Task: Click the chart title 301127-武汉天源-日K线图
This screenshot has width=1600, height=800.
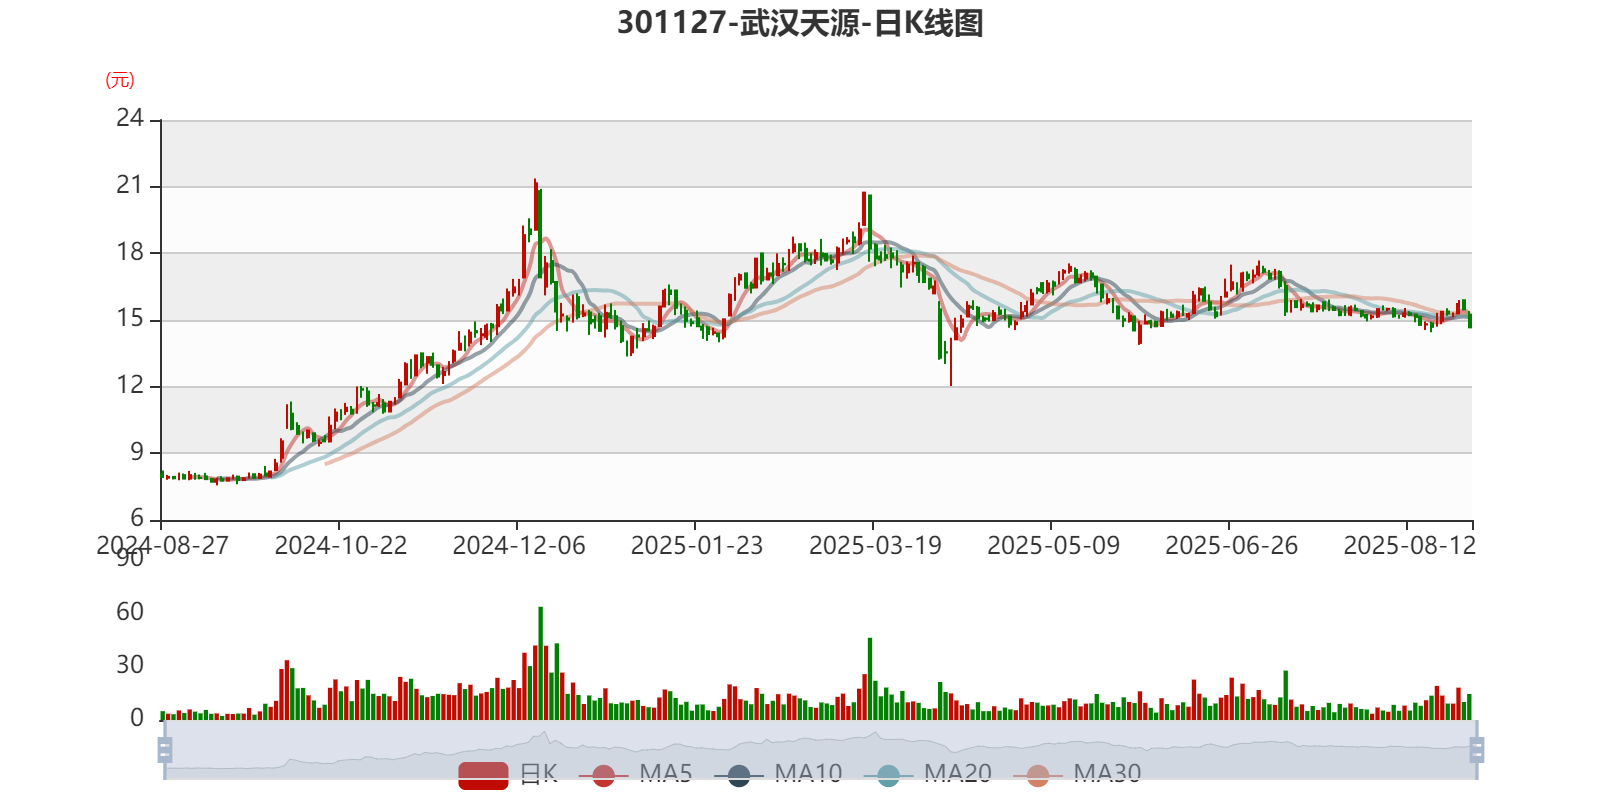Action: [800, 22]
